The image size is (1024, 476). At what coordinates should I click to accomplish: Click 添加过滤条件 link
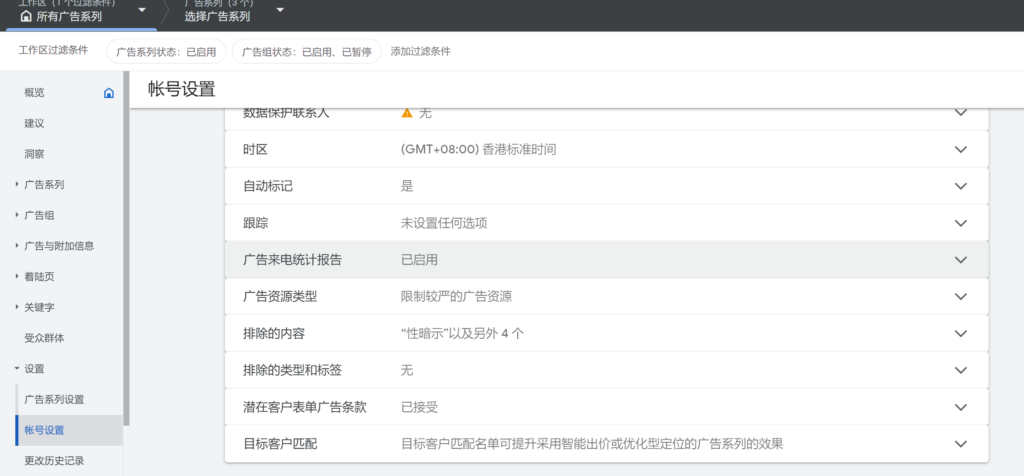click(x=420, y=51)
